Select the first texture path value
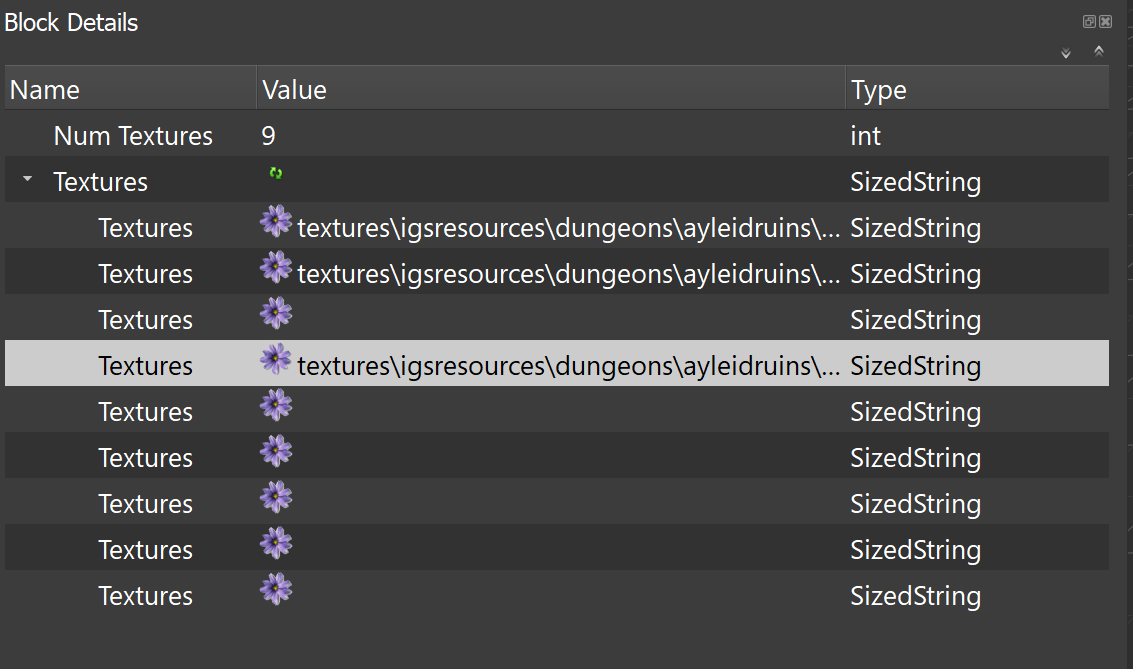The height and width of the screenshot is (669, 1133). [x=568, y=228]
